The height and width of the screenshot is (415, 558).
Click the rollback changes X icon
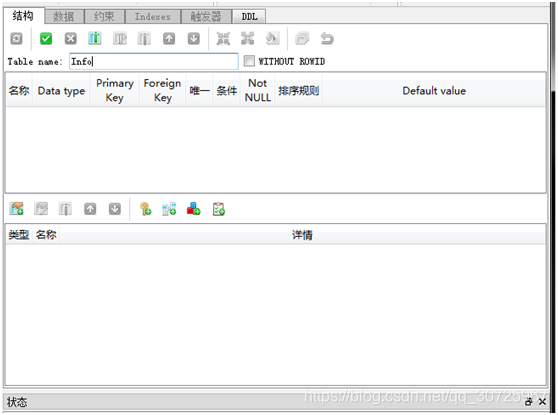pos(70,38)
